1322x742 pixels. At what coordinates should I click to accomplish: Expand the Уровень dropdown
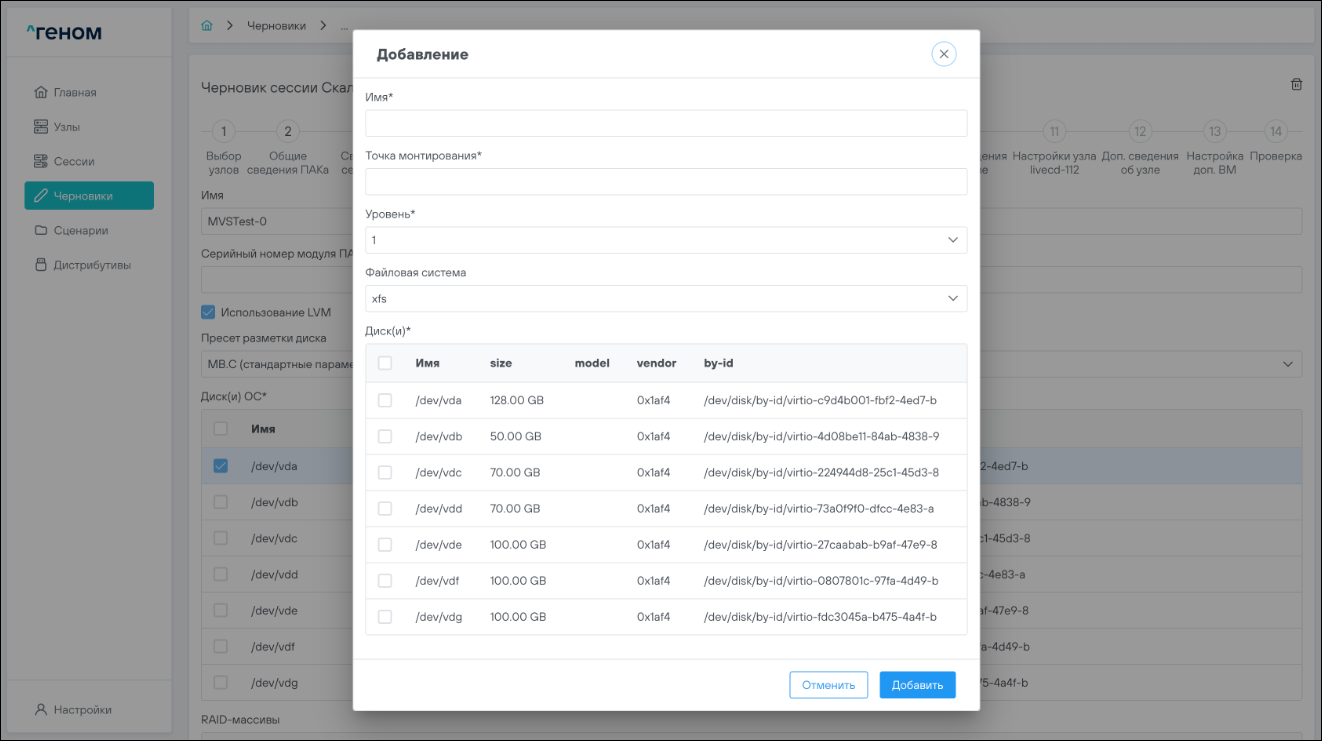click(666, 240)
